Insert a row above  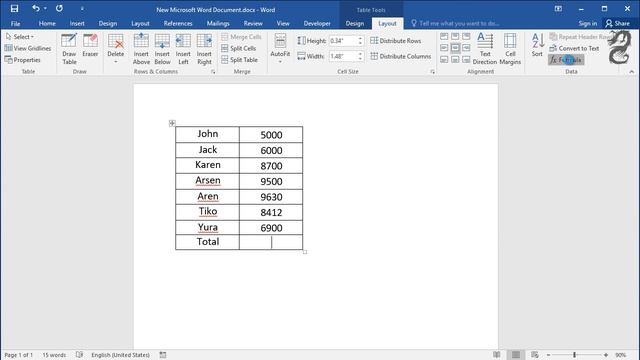point(141,49)
